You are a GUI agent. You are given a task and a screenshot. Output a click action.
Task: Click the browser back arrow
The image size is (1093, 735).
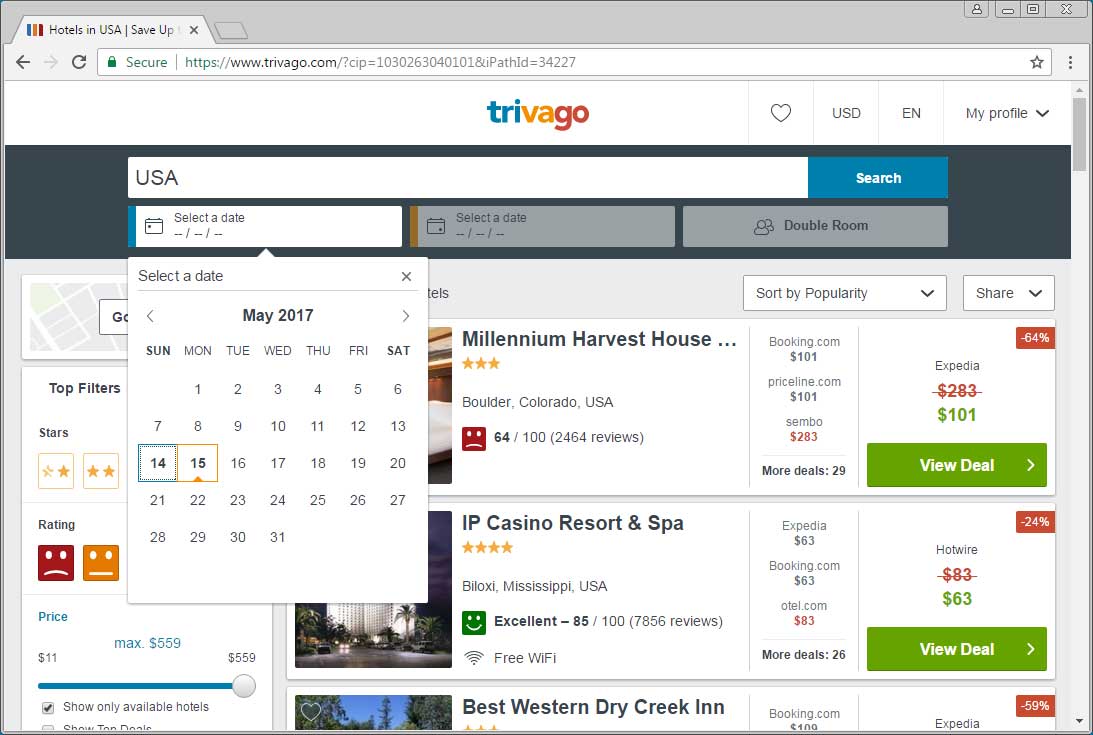(23, 62)
